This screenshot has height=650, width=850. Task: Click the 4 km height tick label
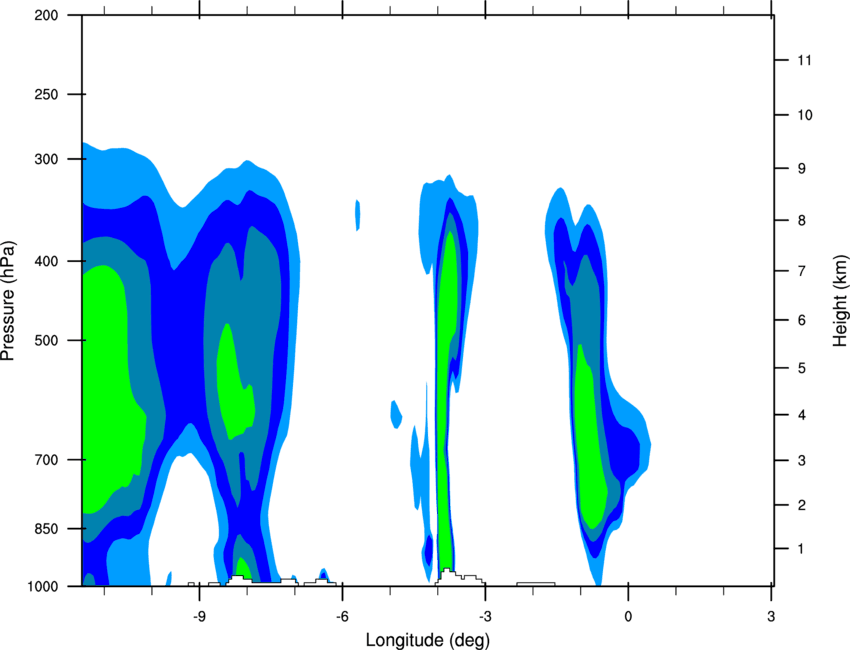point(802,415)
